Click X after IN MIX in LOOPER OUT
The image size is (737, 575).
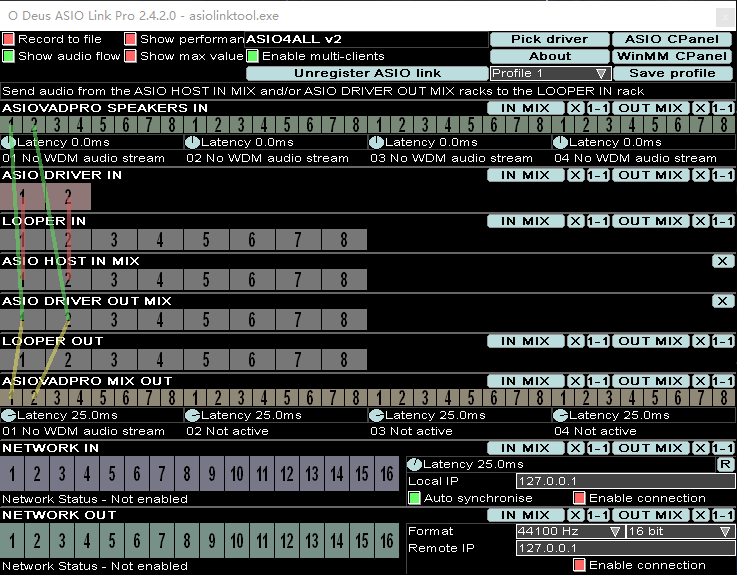[575, 341]
